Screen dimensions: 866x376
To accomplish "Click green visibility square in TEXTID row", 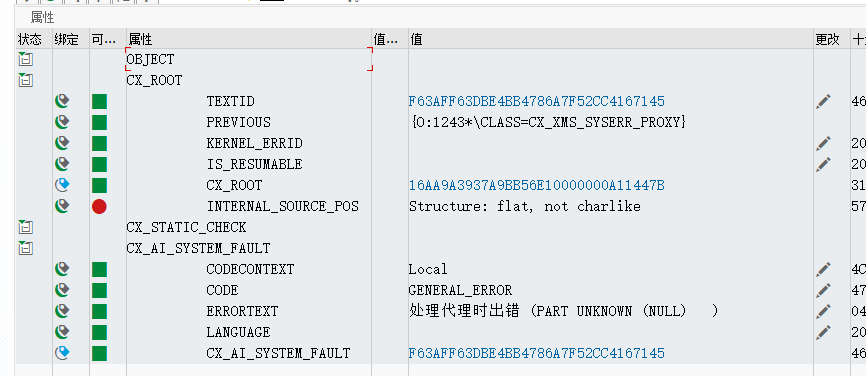I will click(x=99, y=101).
